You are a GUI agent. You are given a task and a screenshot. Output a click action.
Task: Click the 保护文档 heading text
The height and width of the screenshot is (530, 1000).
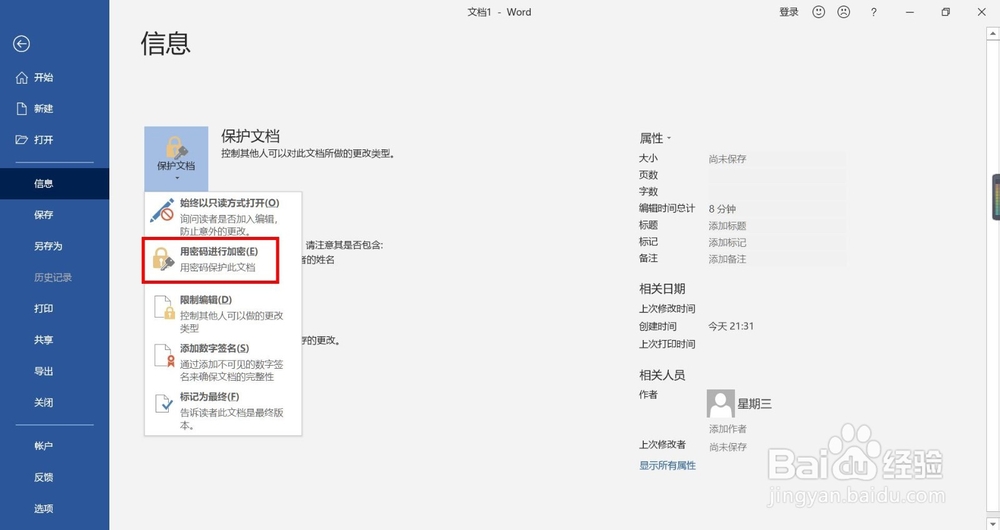coord(251,136)
